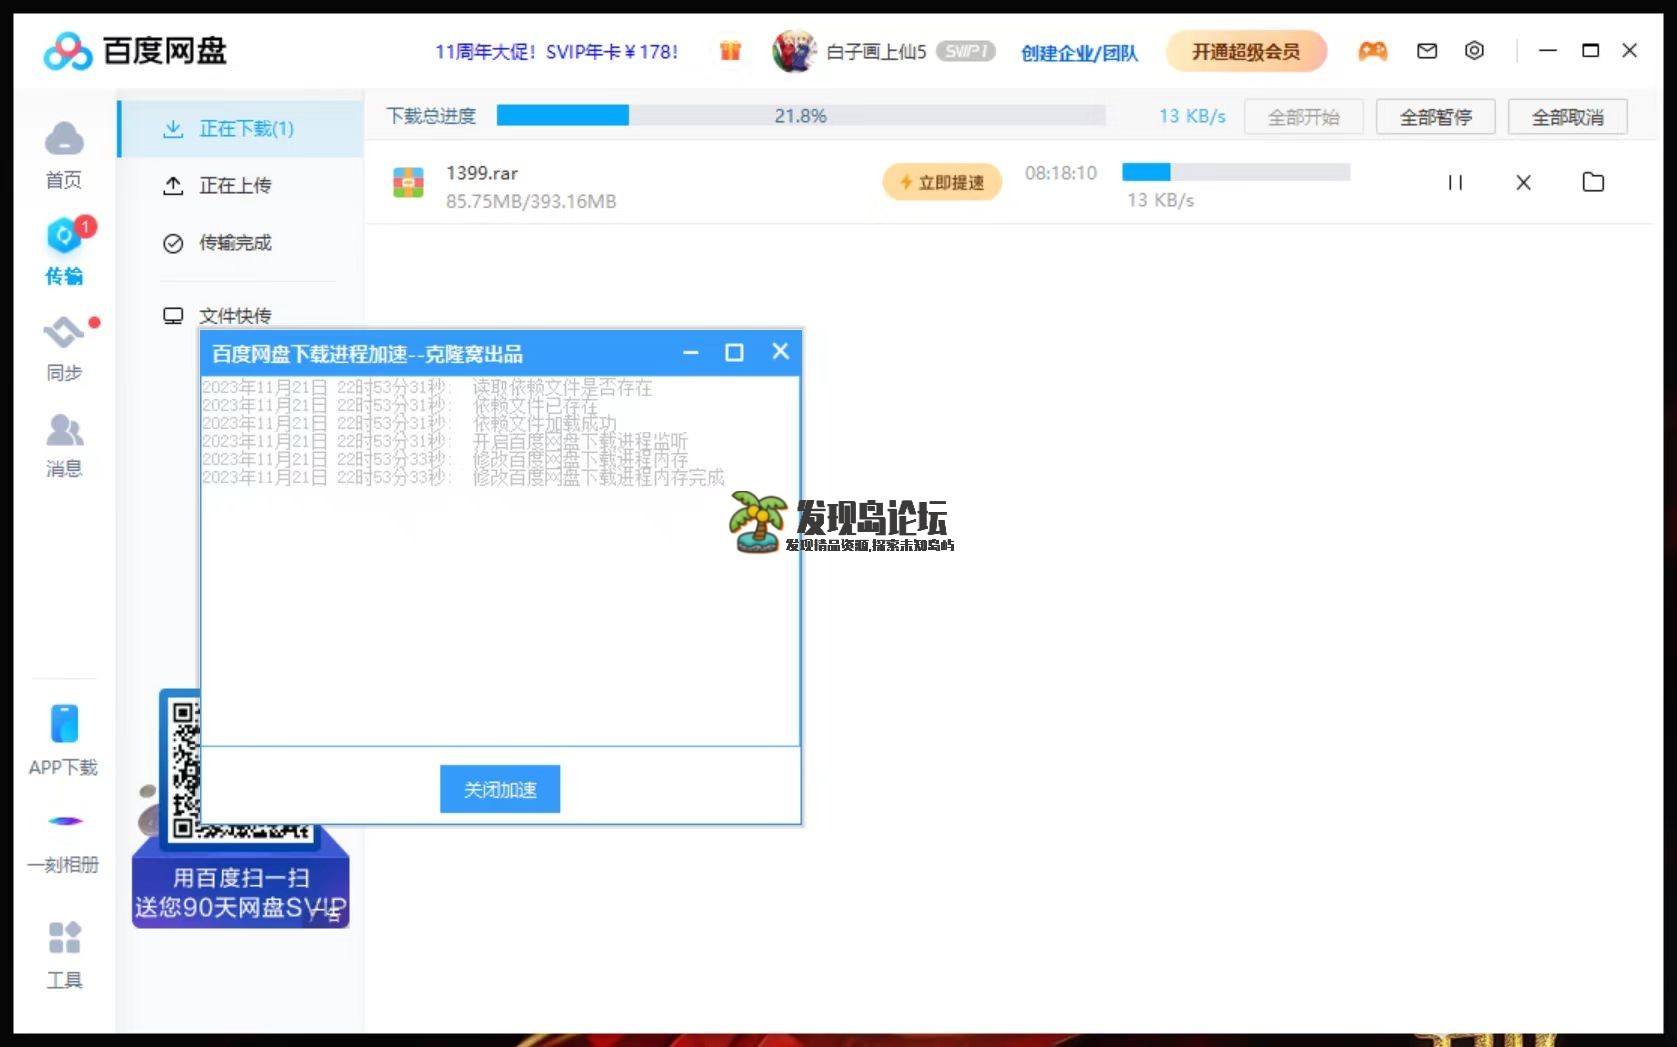
Task: Click the log line 读取依赖文件是否存在
Action: [562, 387]
